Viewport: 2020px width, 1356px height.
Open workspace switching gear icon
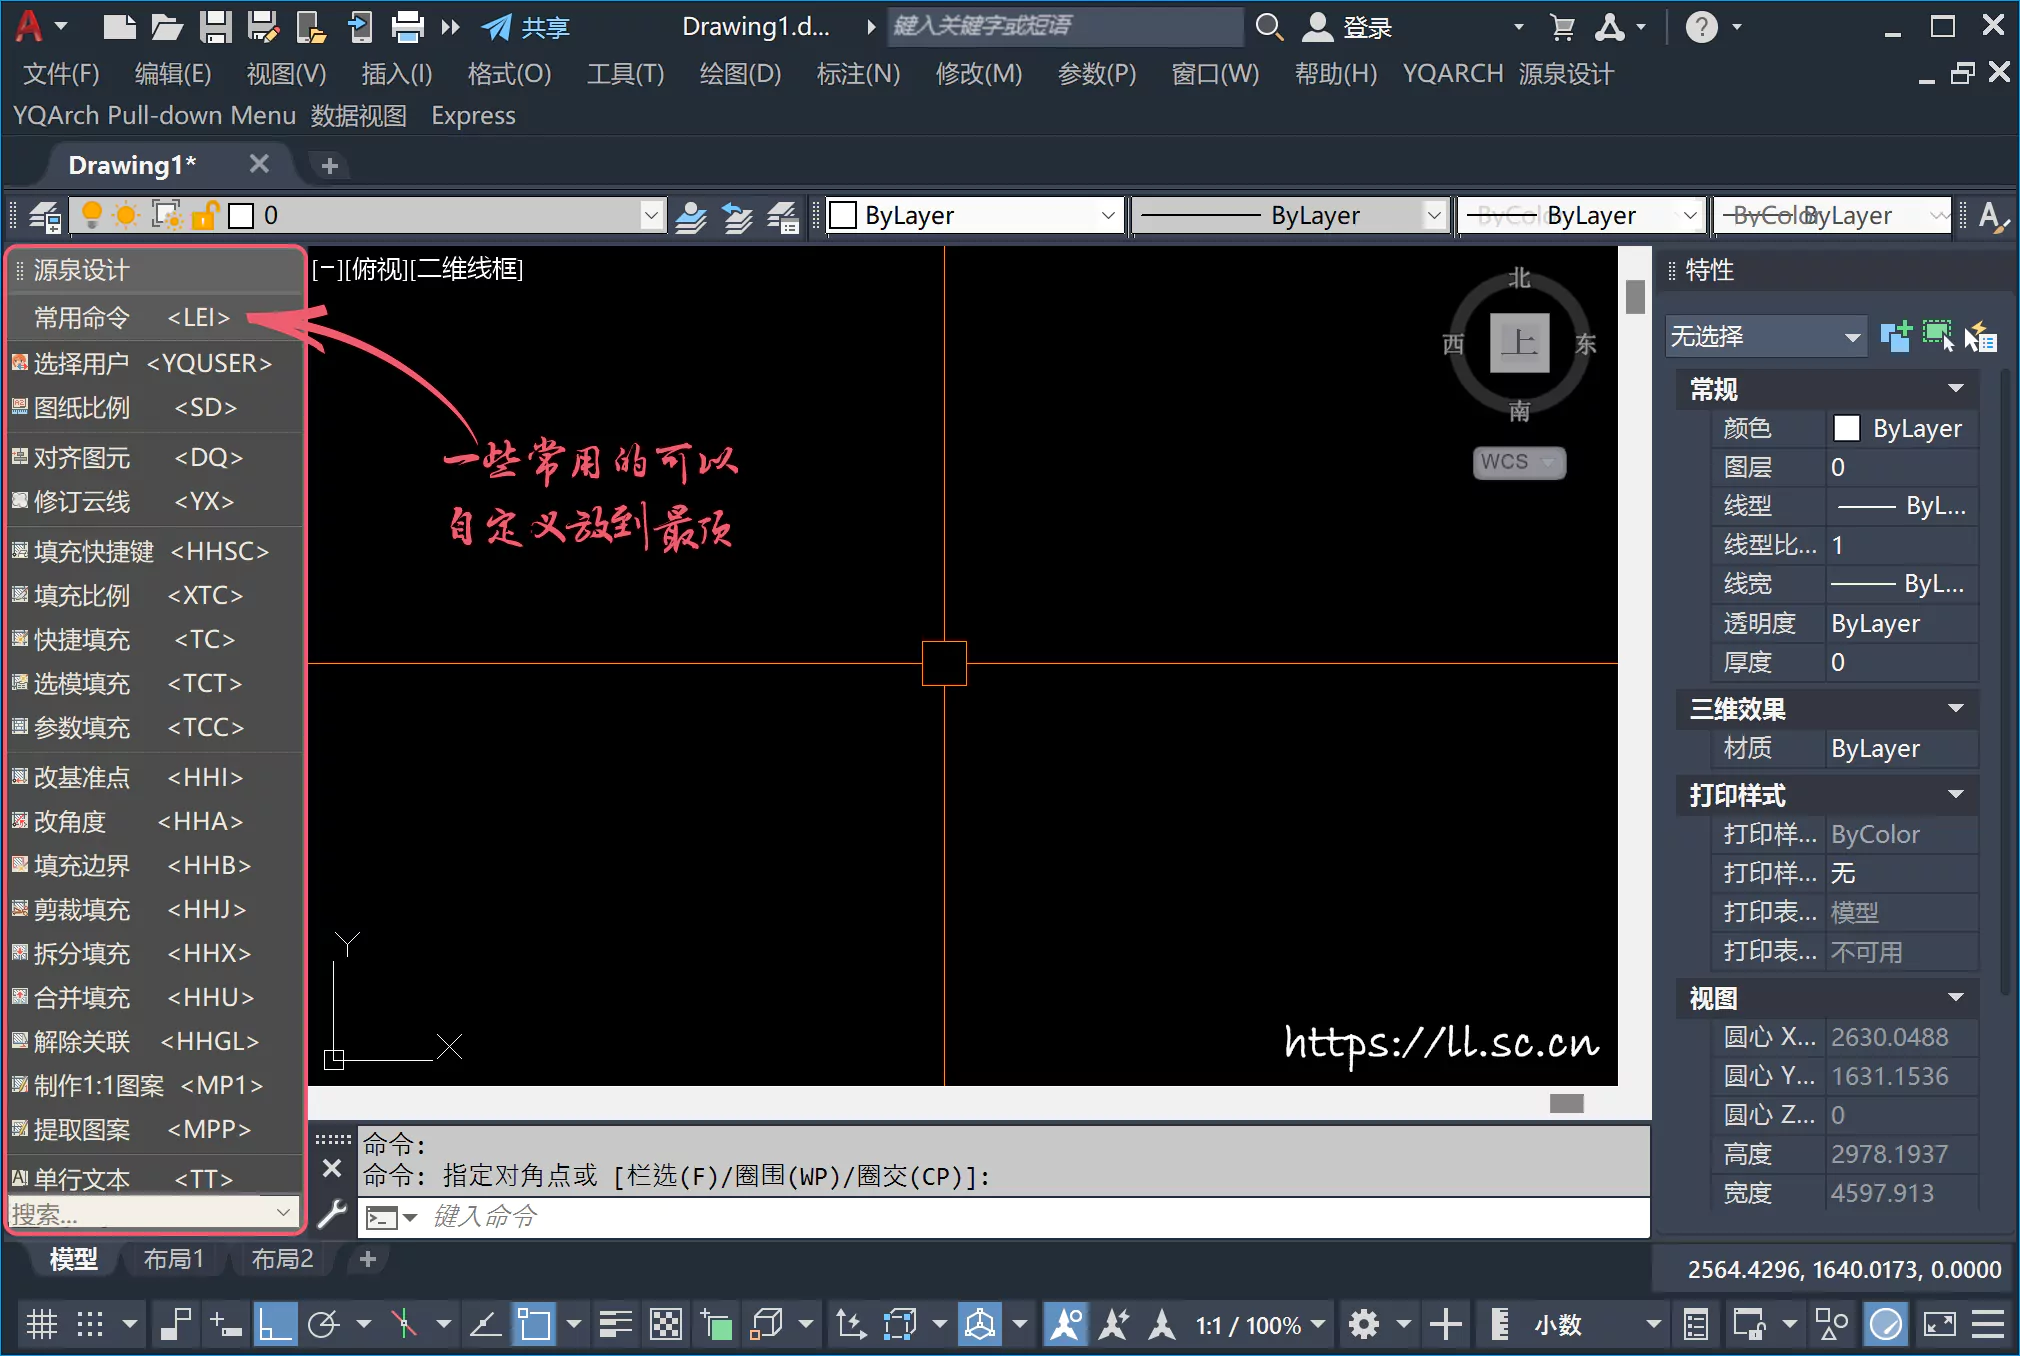1363,1325
